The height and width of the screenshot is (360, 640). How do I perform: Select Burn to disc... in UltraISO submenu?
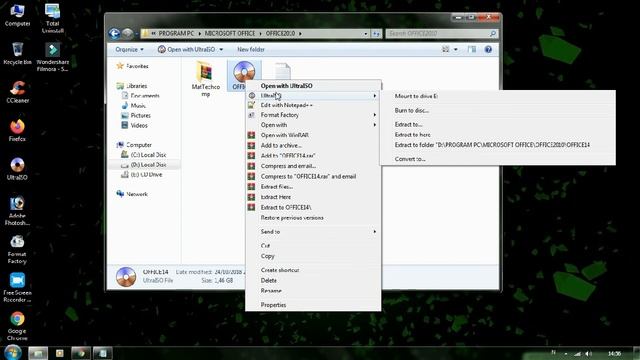click(x=498, y=111)
